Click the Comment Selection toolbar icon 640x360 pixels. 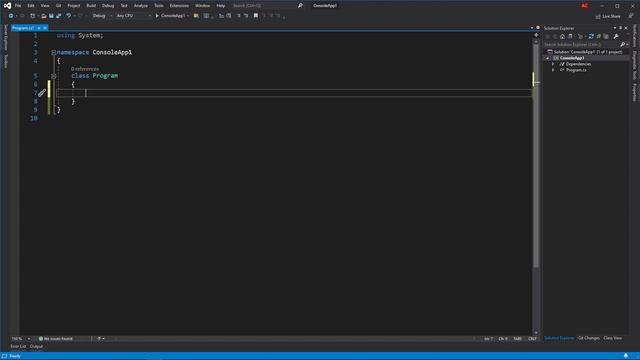tap(239, 16)
